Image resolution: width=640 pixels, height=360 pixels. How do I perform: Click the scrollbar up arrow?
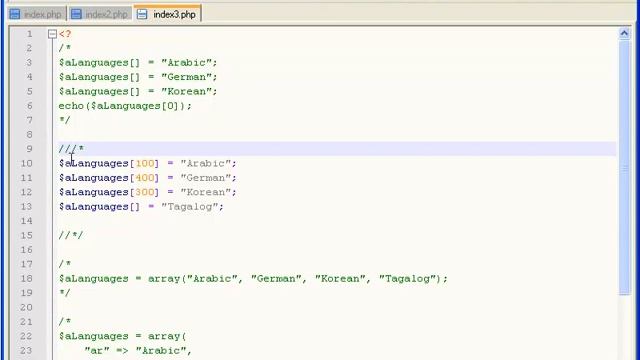(624, 33)
